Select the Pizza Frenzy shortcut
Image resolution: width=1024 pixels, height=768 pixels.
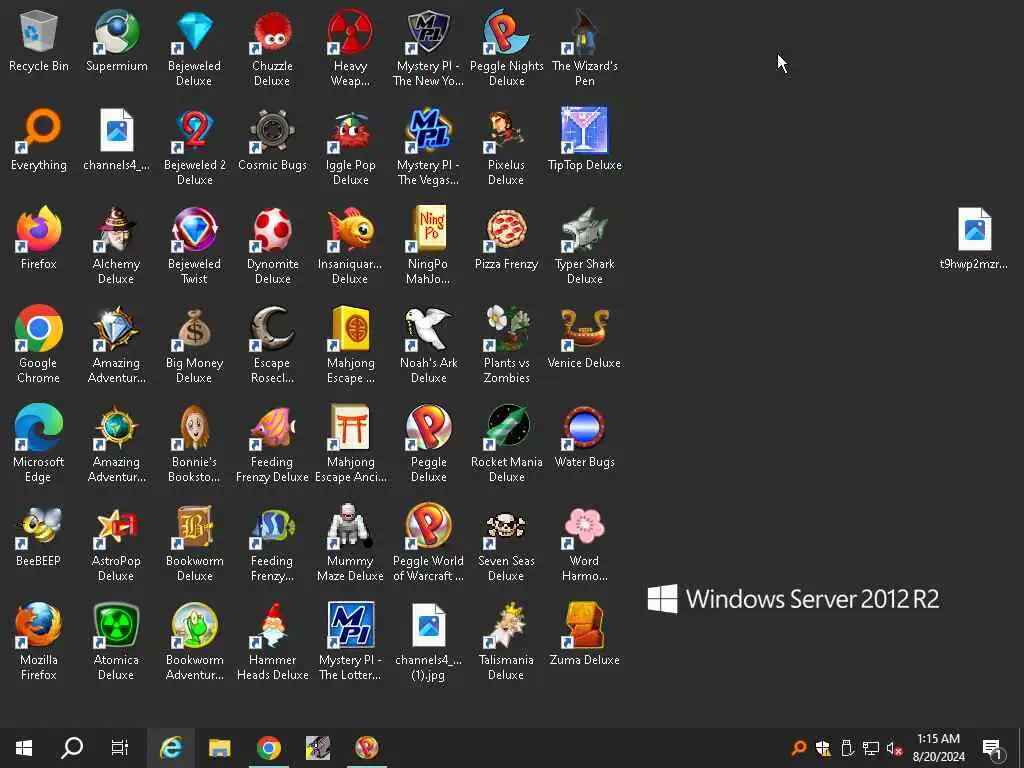(x=506, y=239)
